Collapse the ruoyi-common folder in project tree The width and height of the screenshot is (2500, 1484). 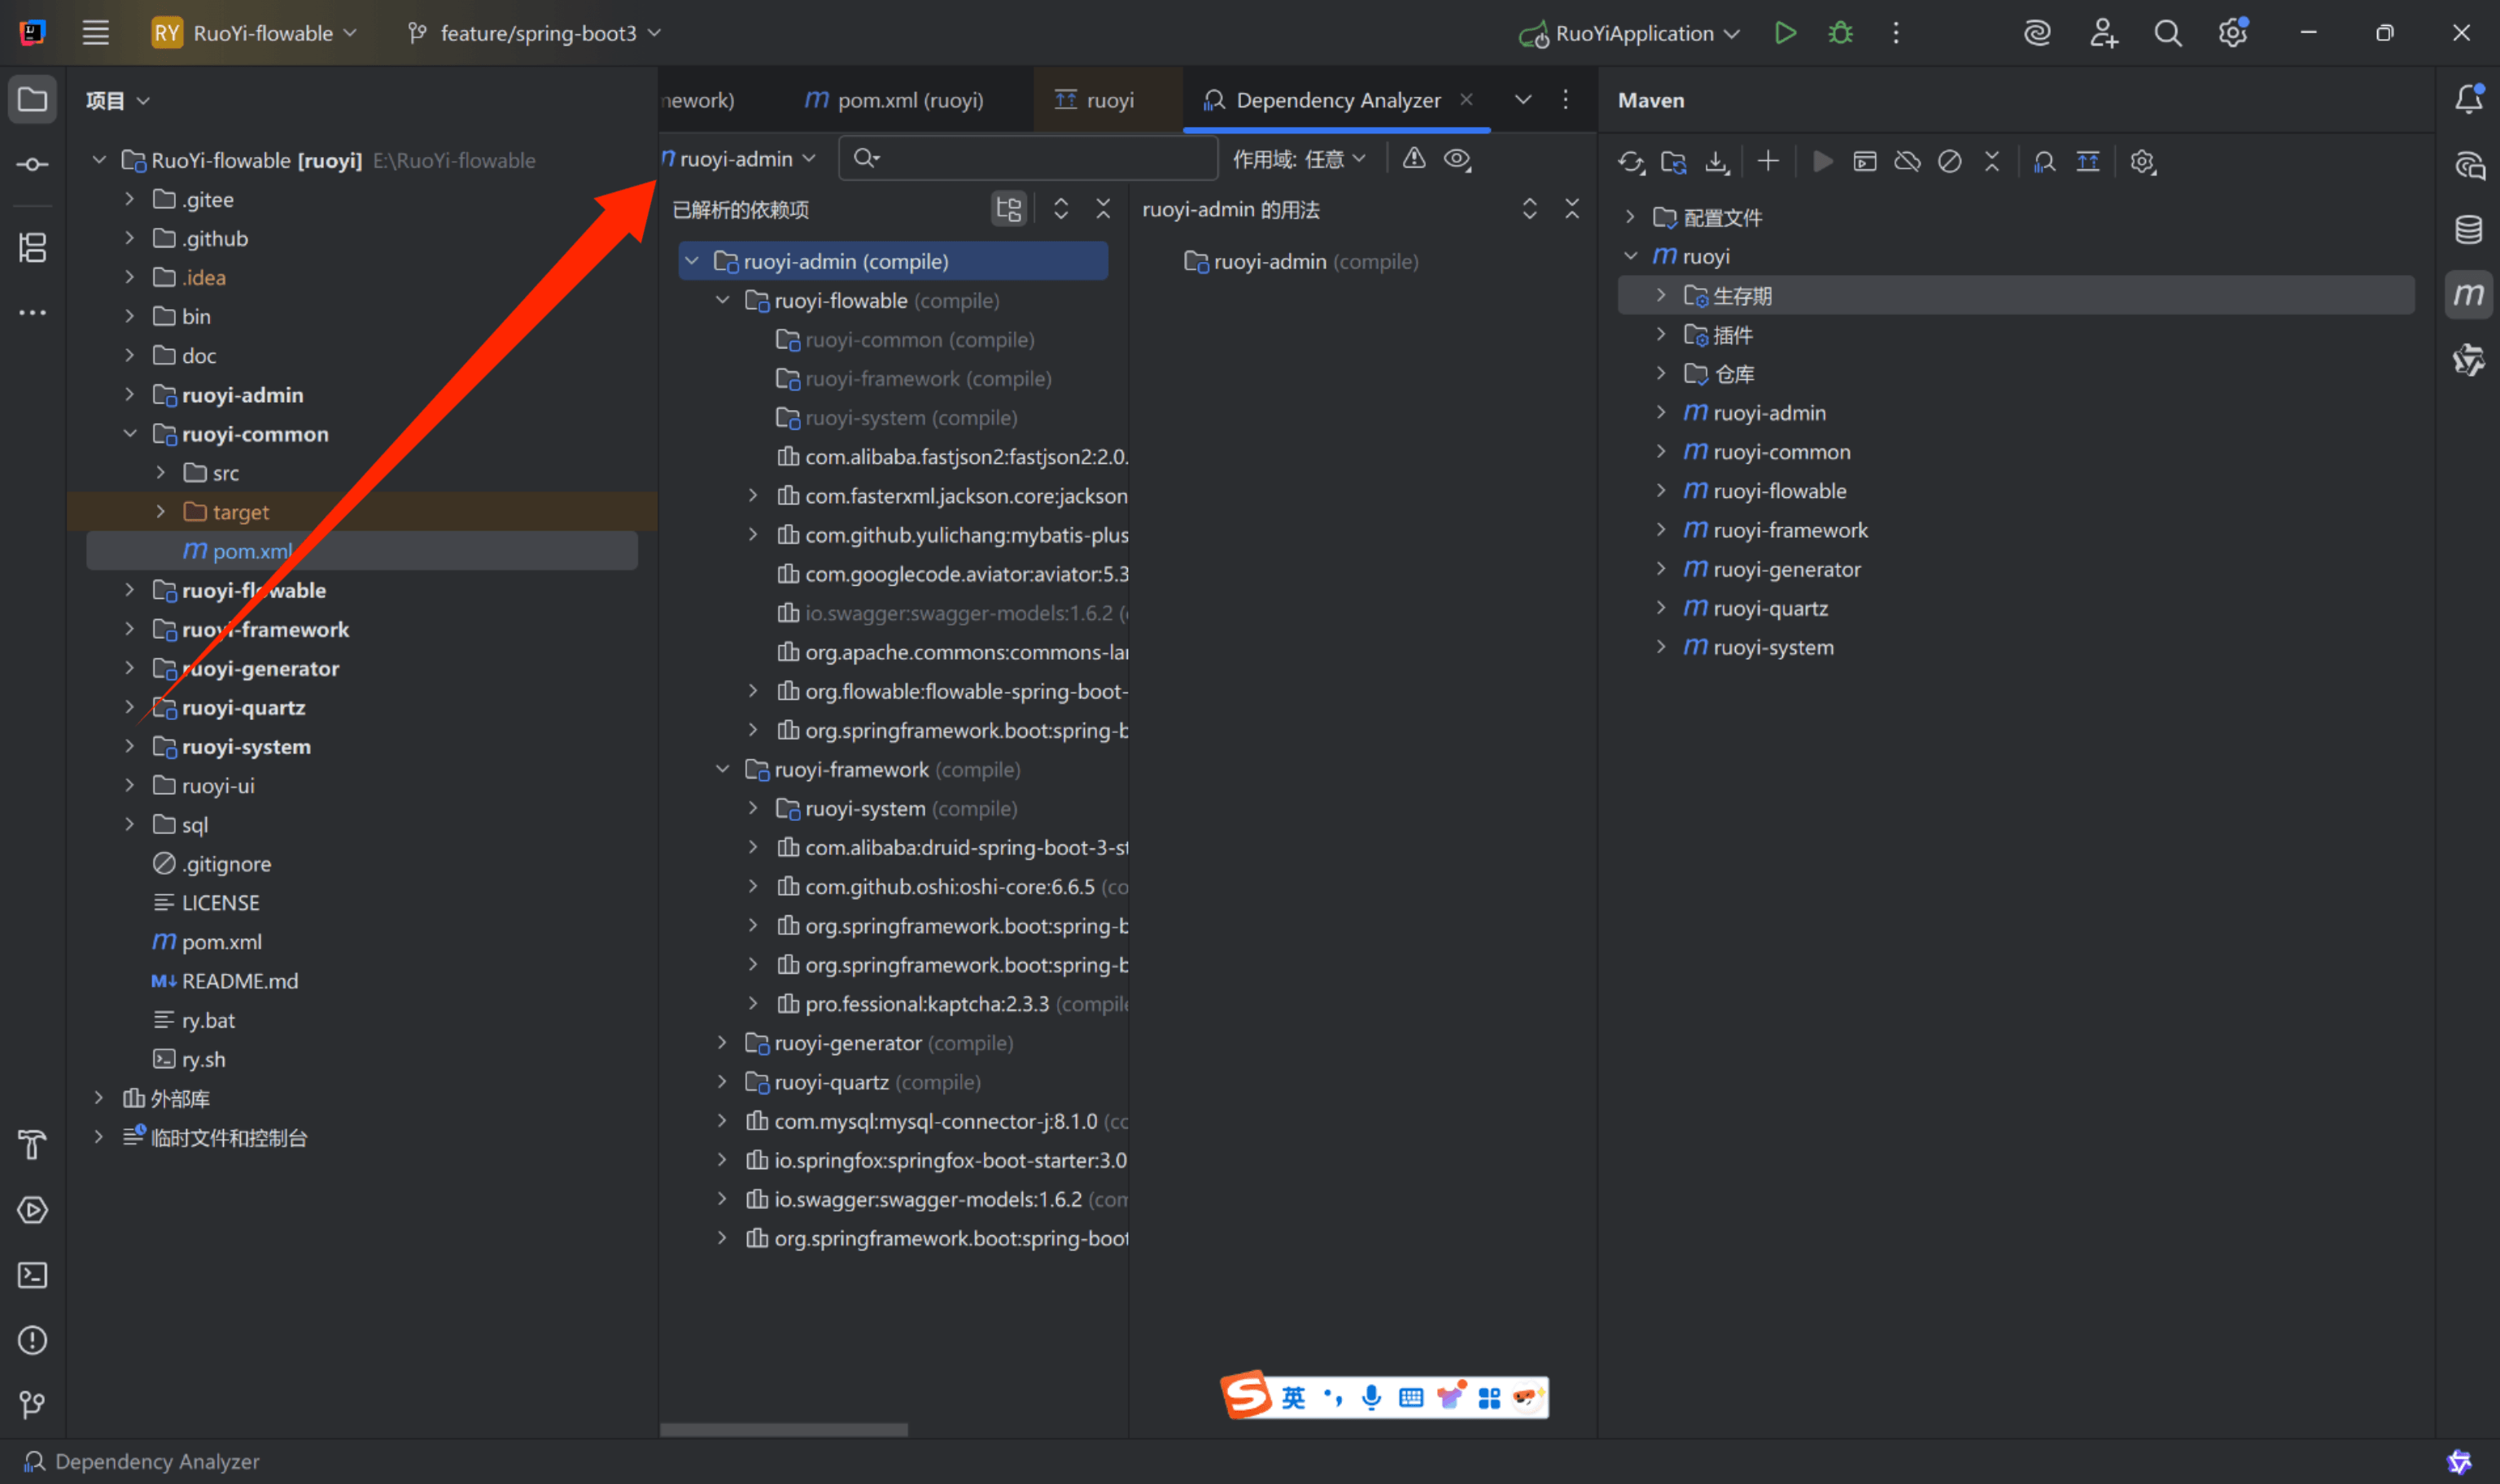[129, 434]
